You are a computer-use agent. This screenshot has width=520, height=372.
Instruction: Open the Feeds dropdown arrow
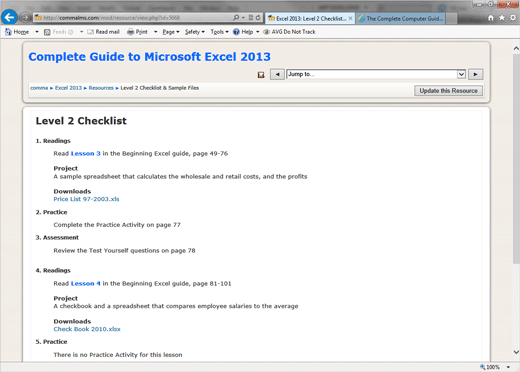click(x=81, y=32)
